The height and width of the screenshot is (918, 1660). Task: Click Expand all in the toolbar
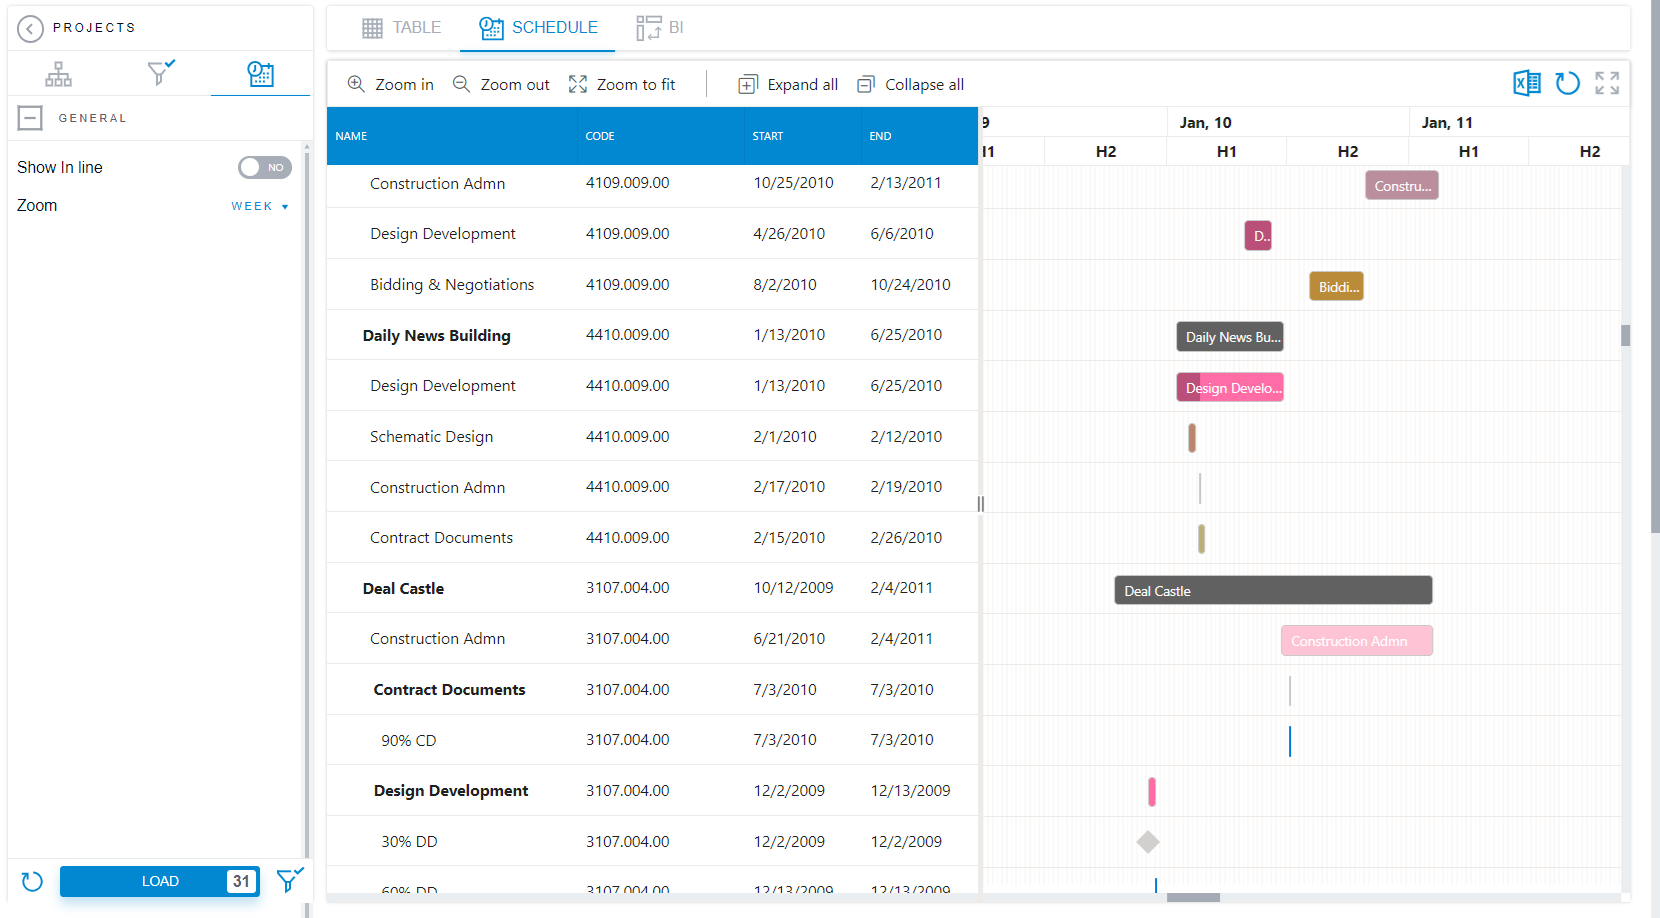(x=787, y=84)
